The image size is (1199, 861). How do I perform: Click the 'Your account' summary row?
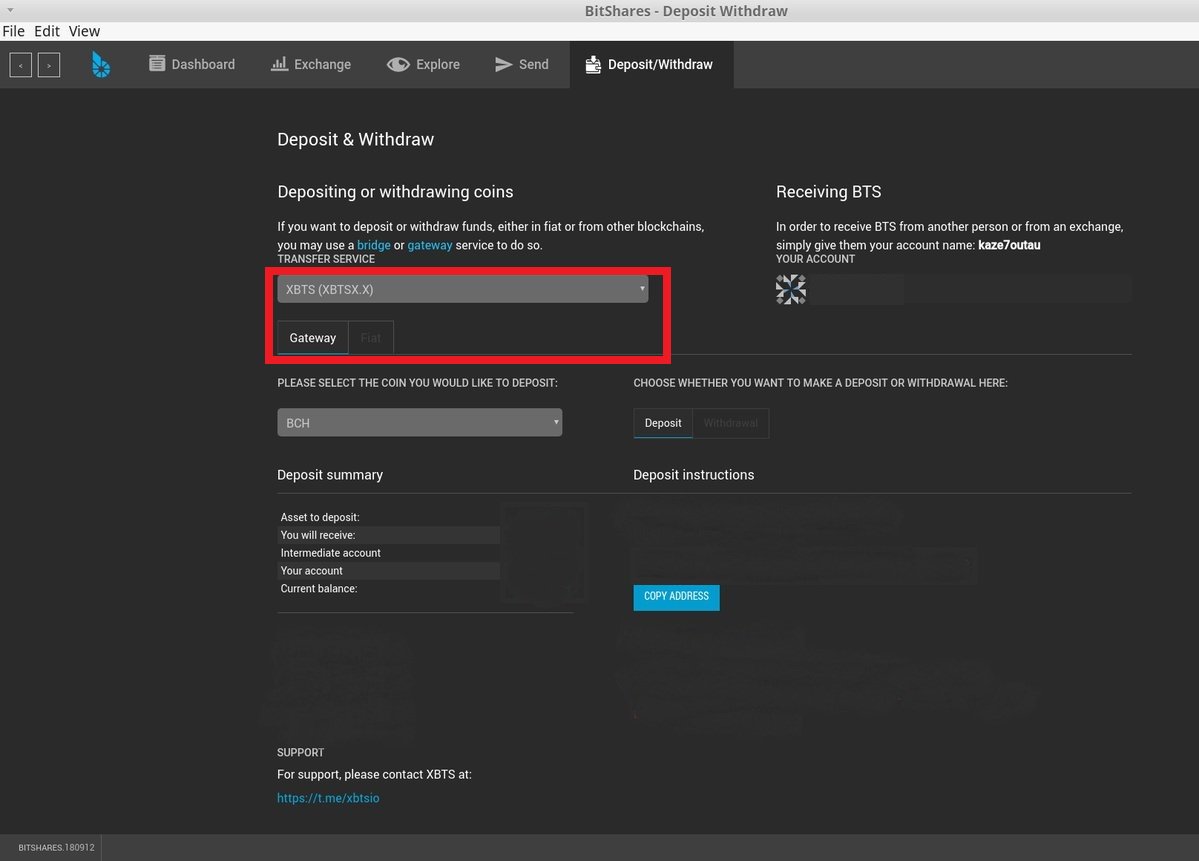tap(388, 570)
